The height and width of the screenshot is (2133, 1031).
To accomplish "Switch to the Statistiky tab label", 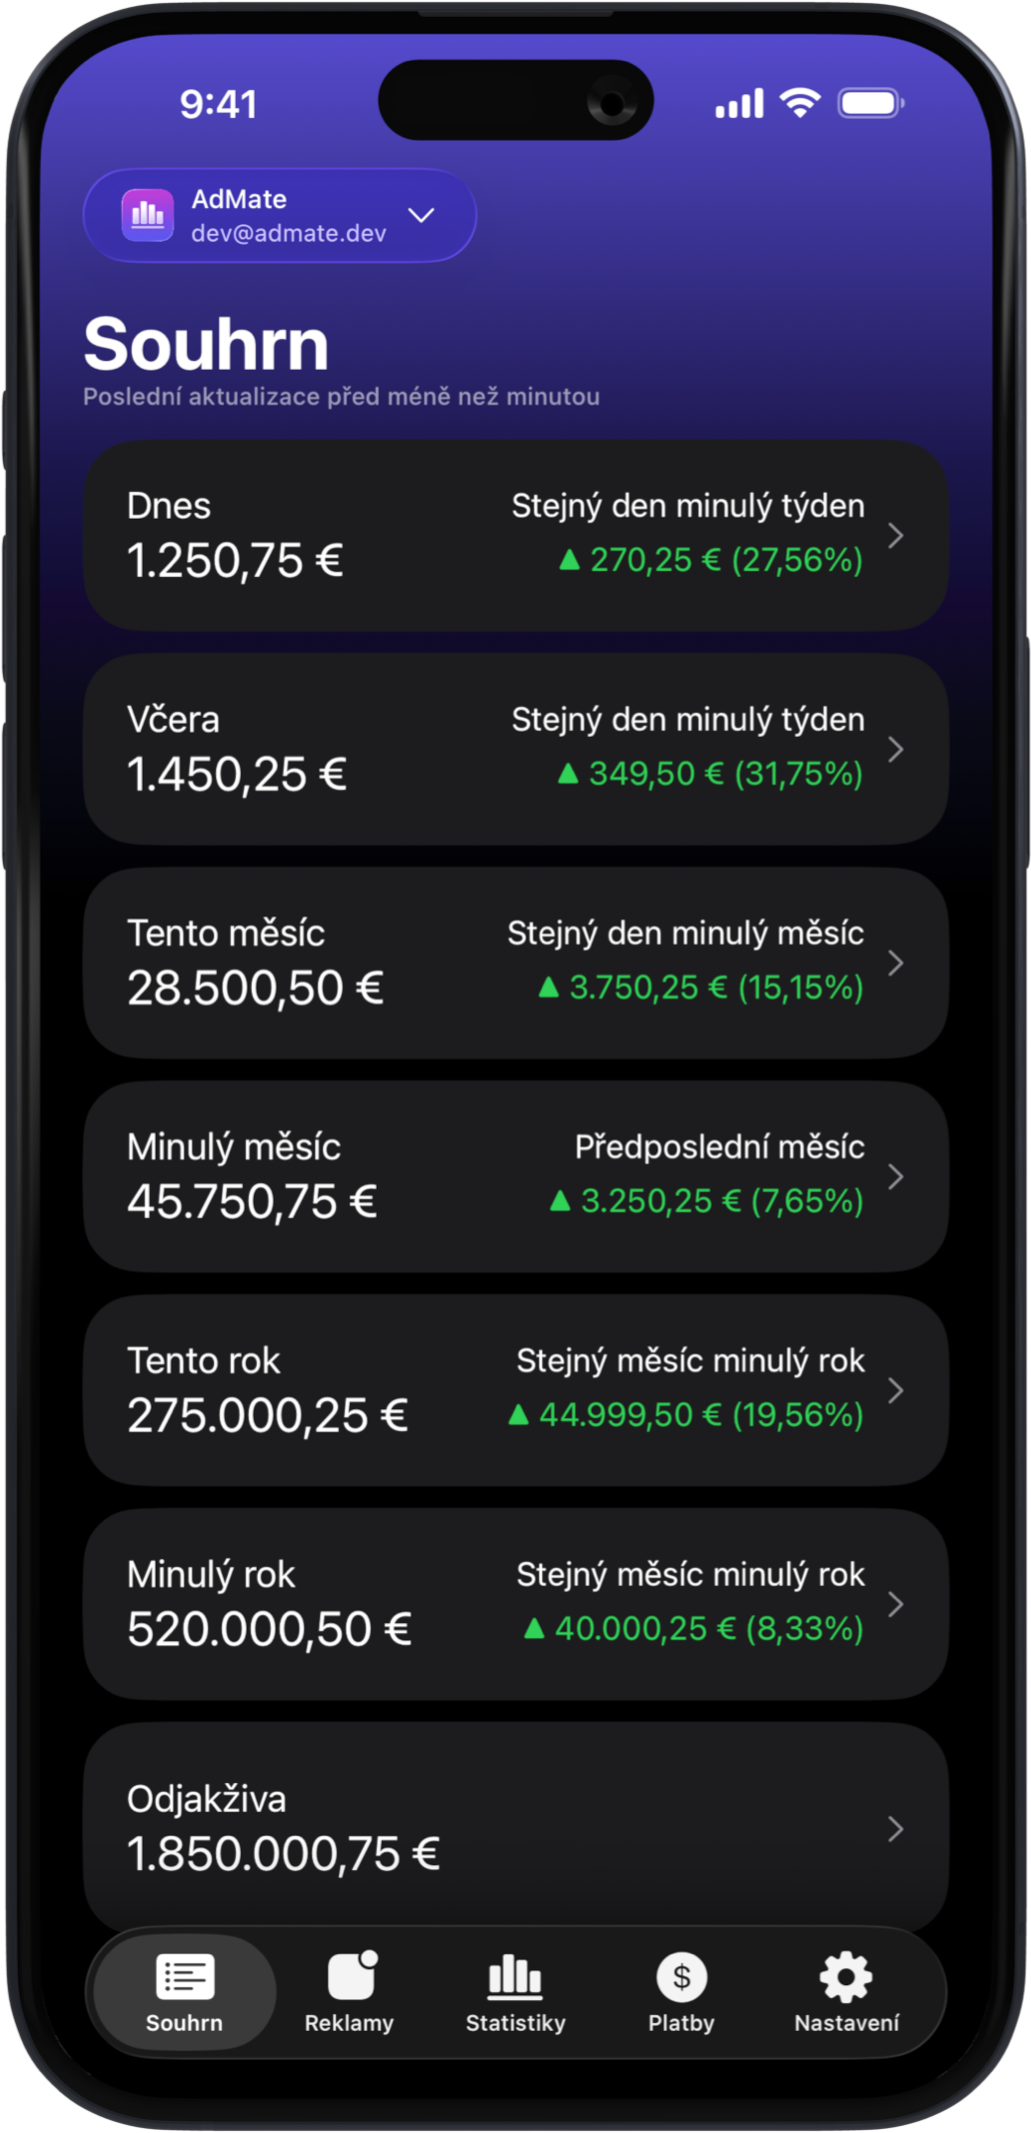I will pos(515,2023).
